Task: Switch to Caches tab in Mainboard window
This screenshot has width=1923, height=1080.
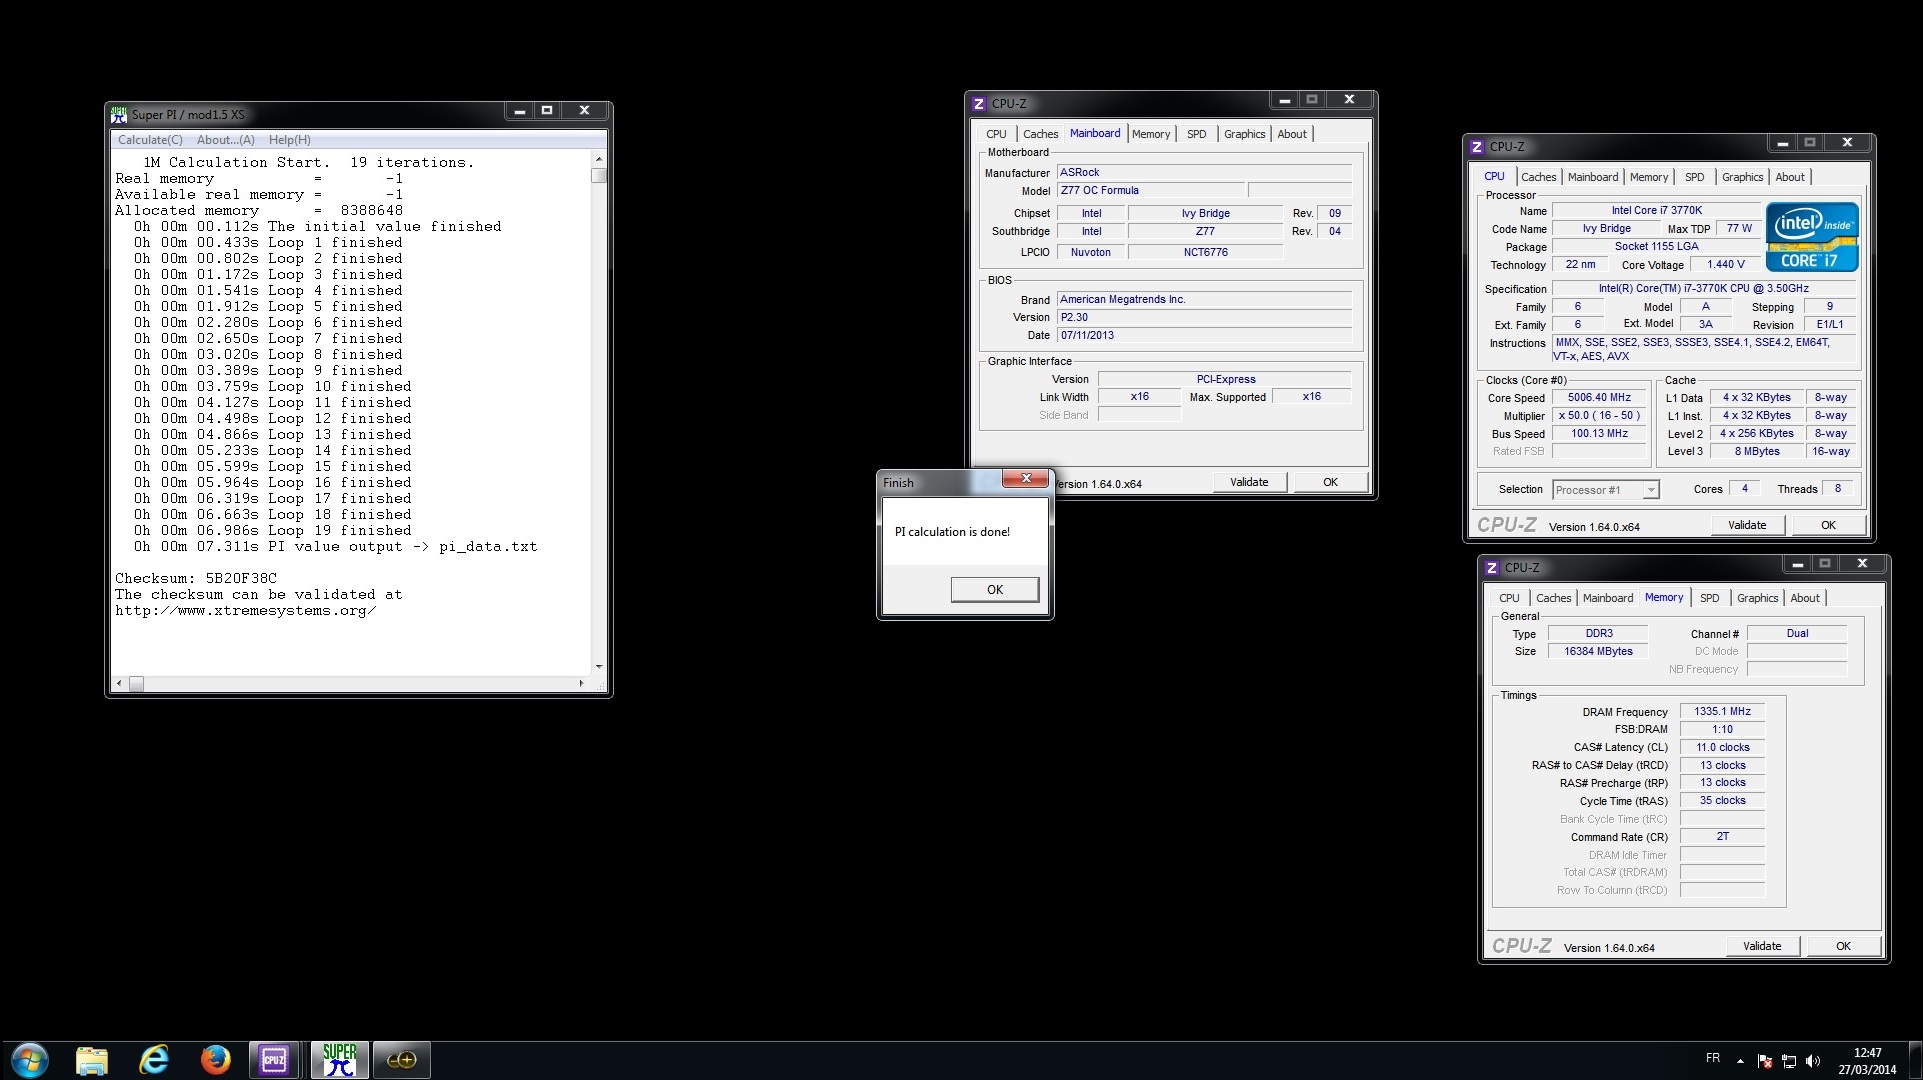Action: point(1040,134)
